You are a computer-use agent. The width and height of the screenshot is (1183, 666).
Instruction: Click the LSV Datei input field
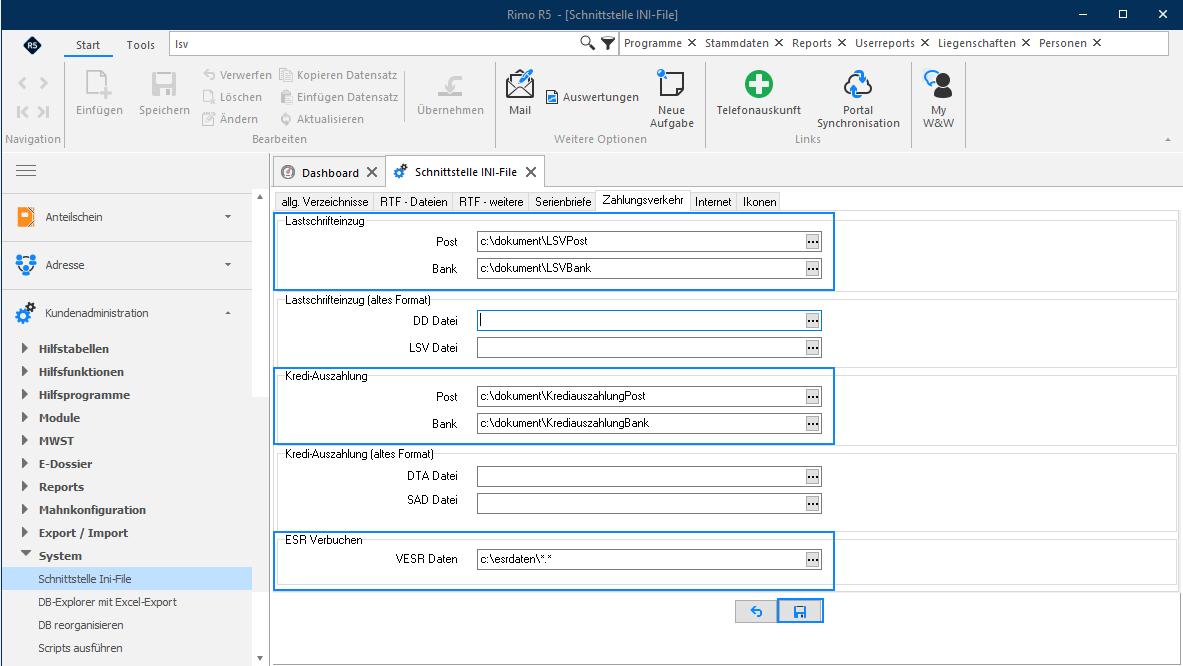[x=641, y=348]
